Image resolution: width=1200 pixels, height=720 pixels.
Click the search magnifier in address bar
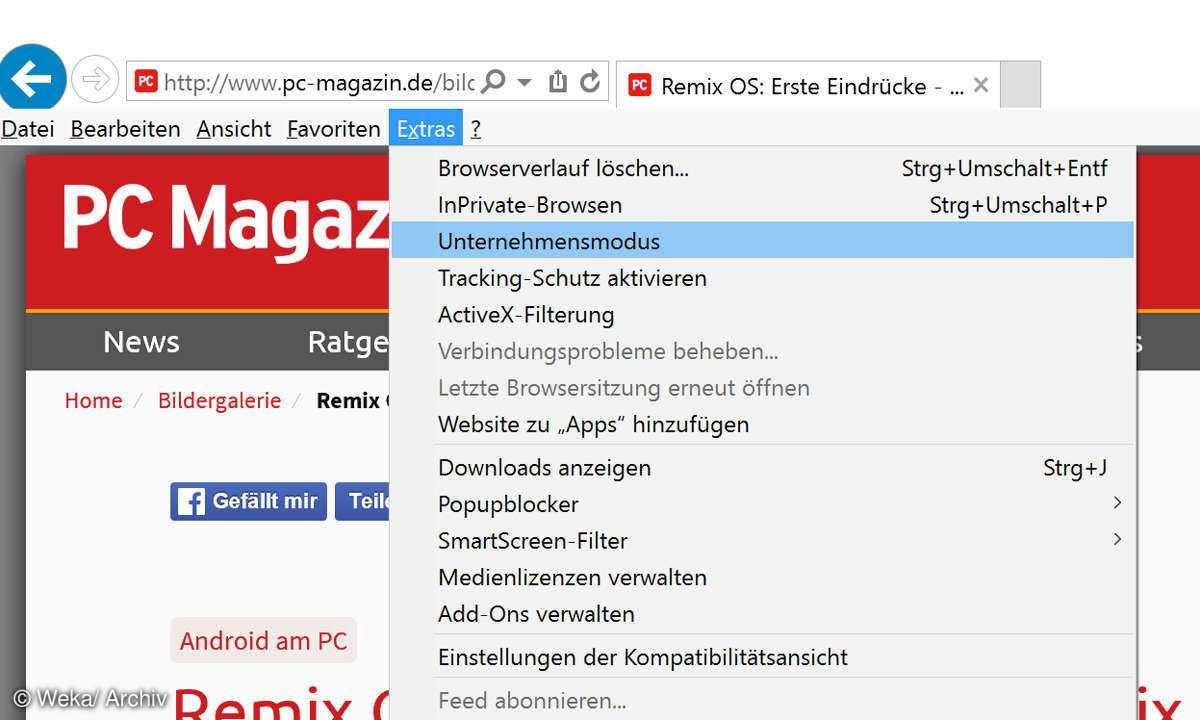click(493, 81)
